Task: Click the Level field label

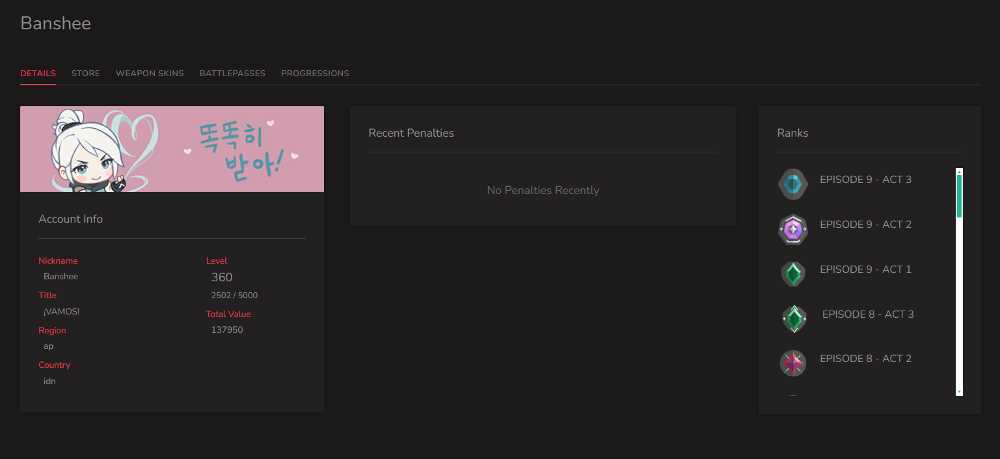Action: point(217,261)
